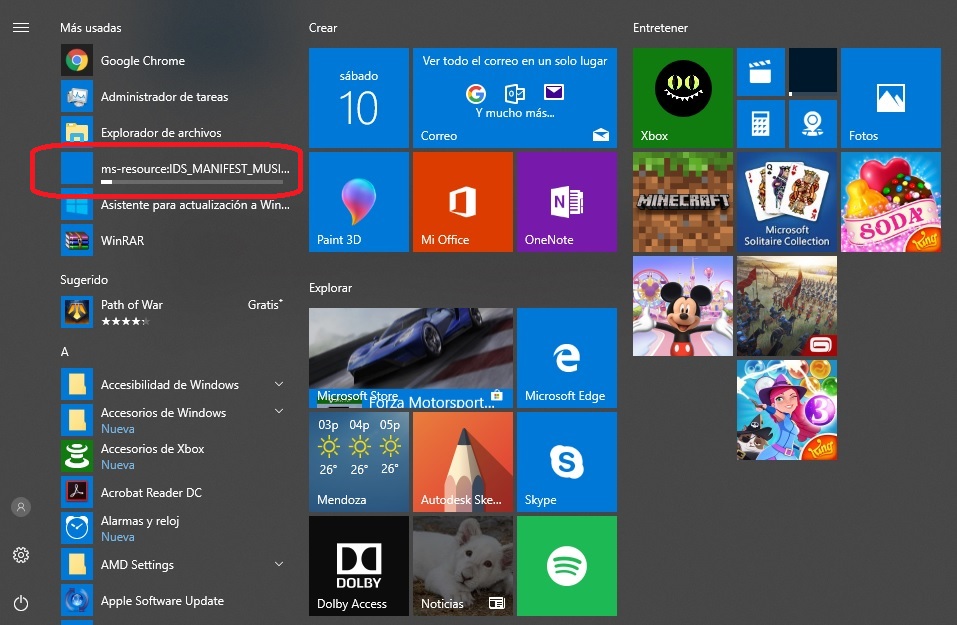Click the Sugerido heading
The image size is (957, 625).
point(84,280)
